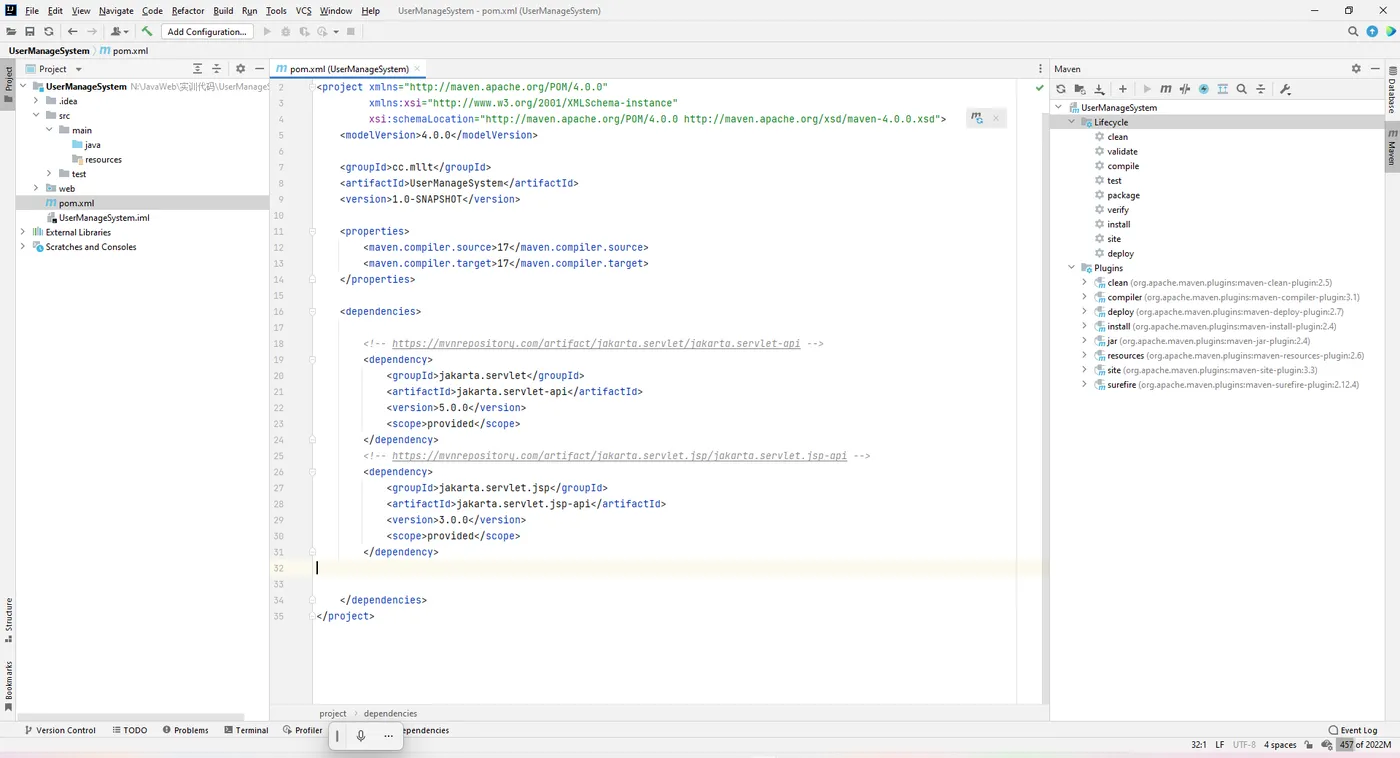1400x758 pixels.
Task: Open the Problems tool window
Action: 185,730
